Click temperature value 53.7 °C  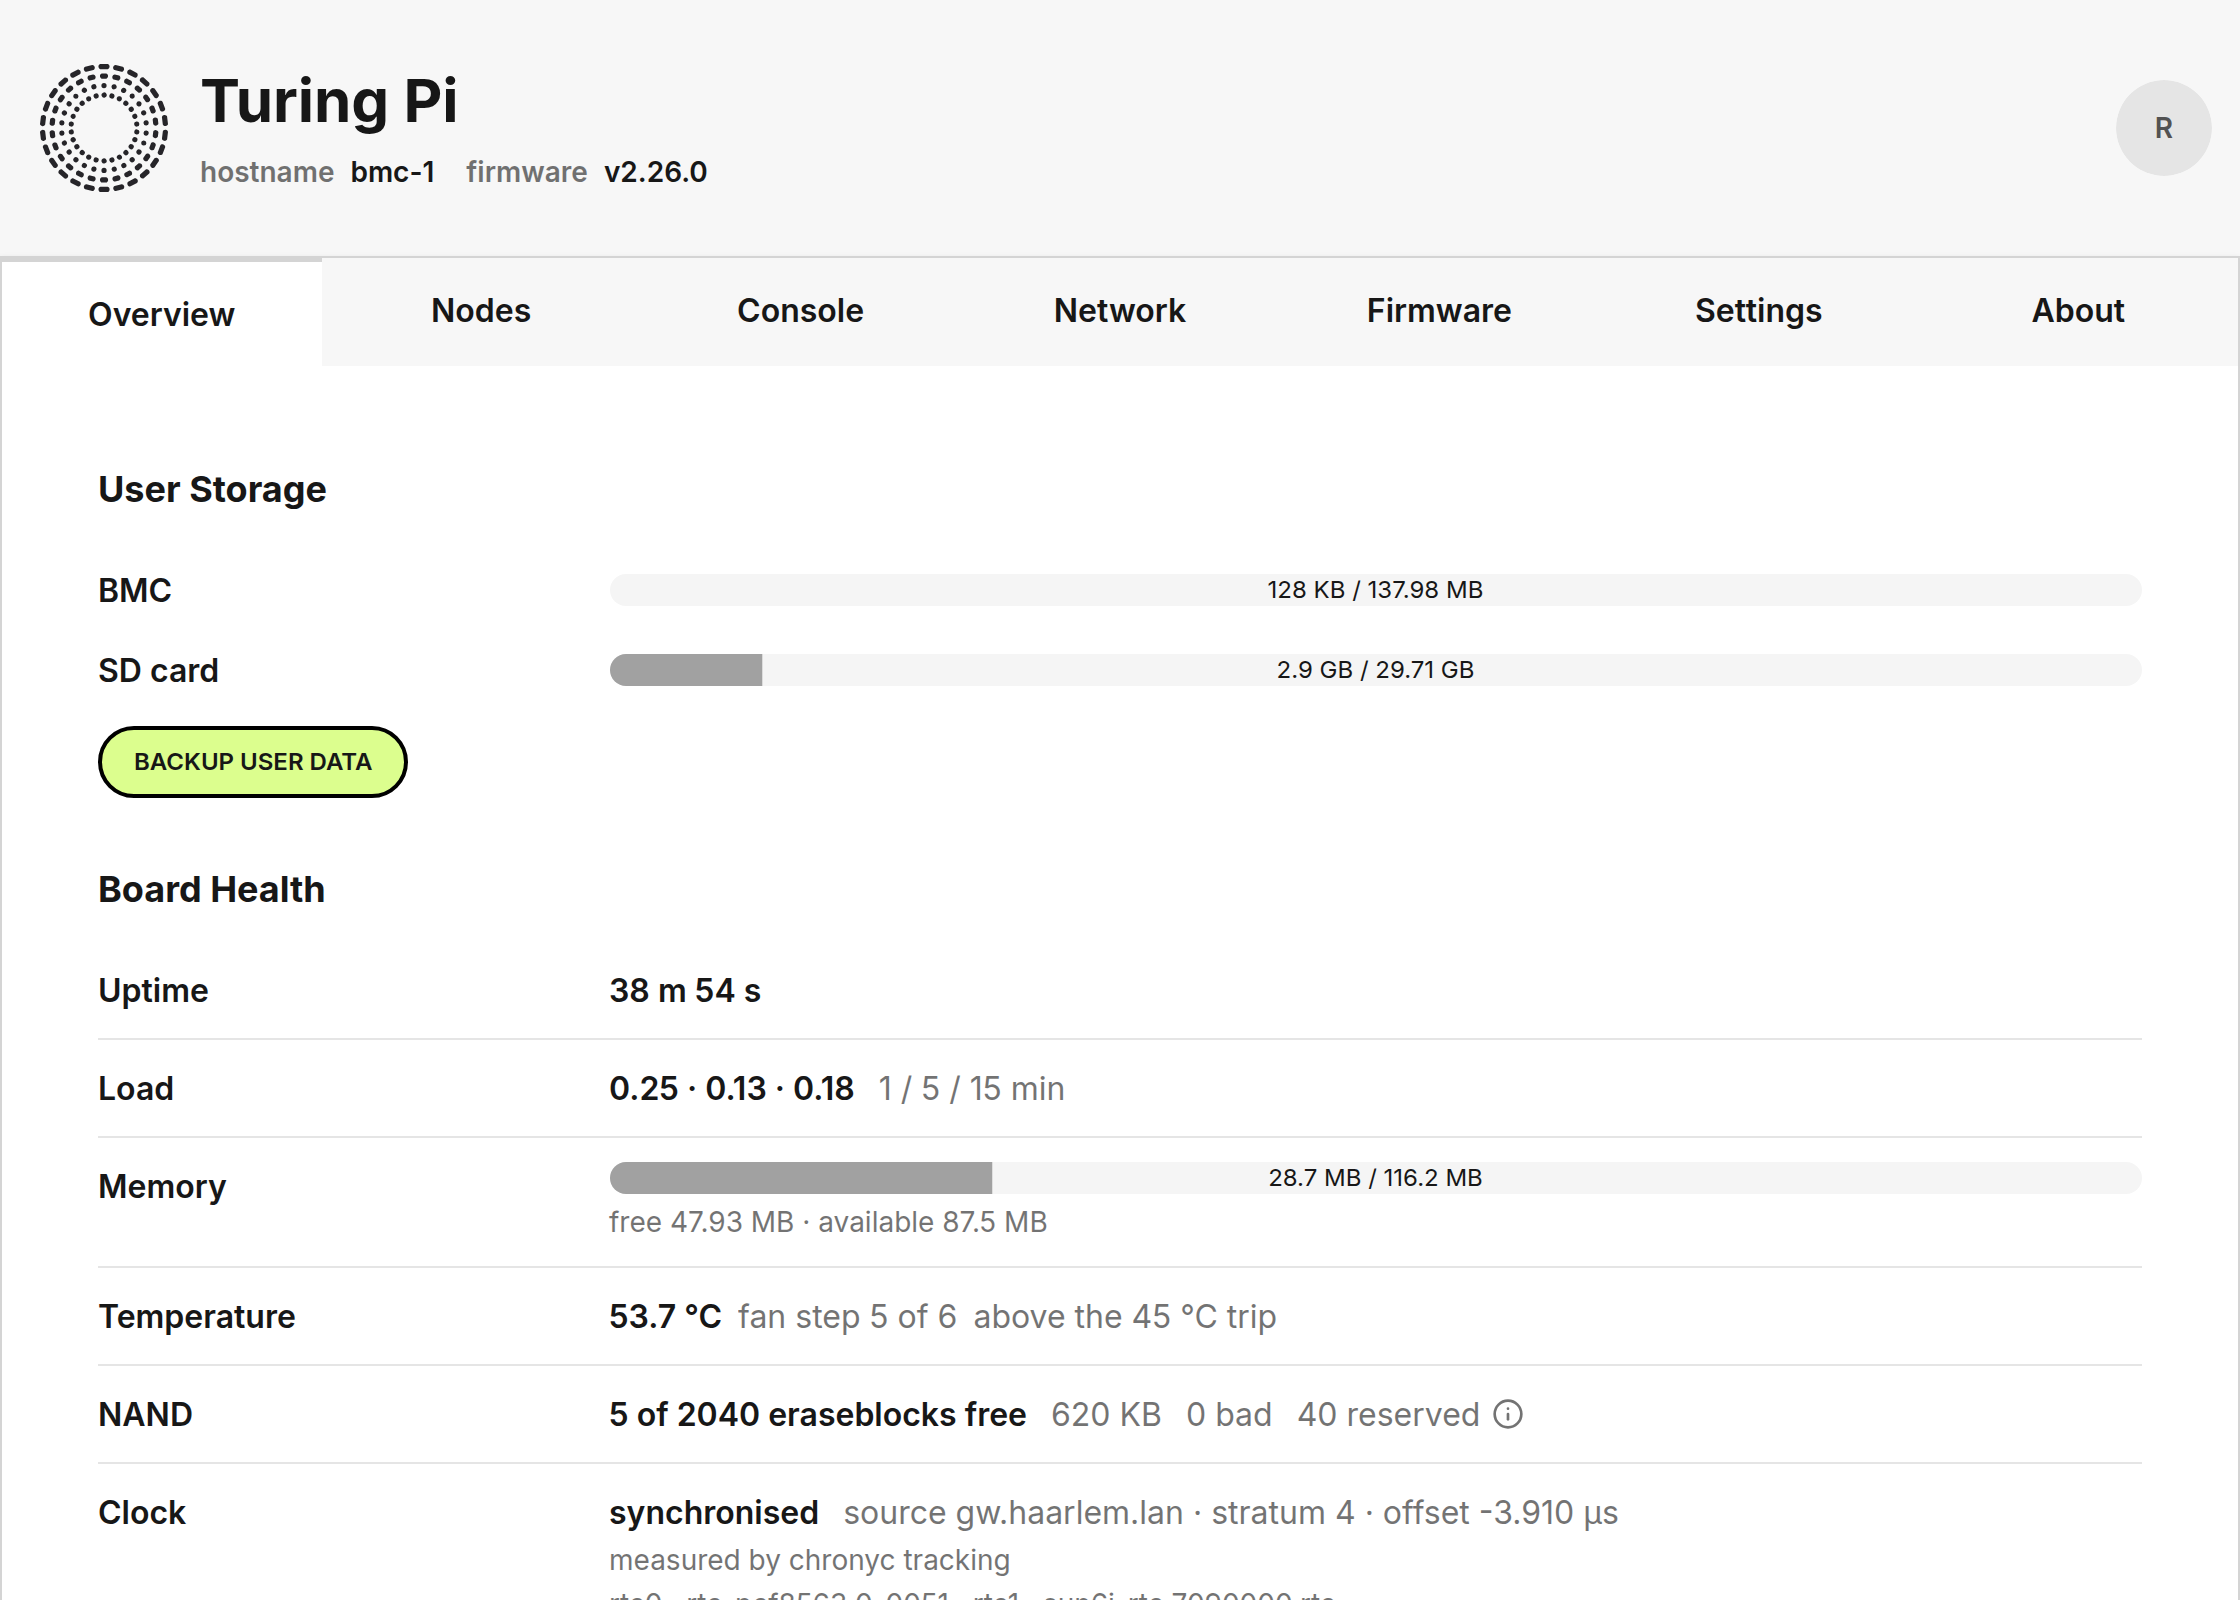tap(665, 1316)
